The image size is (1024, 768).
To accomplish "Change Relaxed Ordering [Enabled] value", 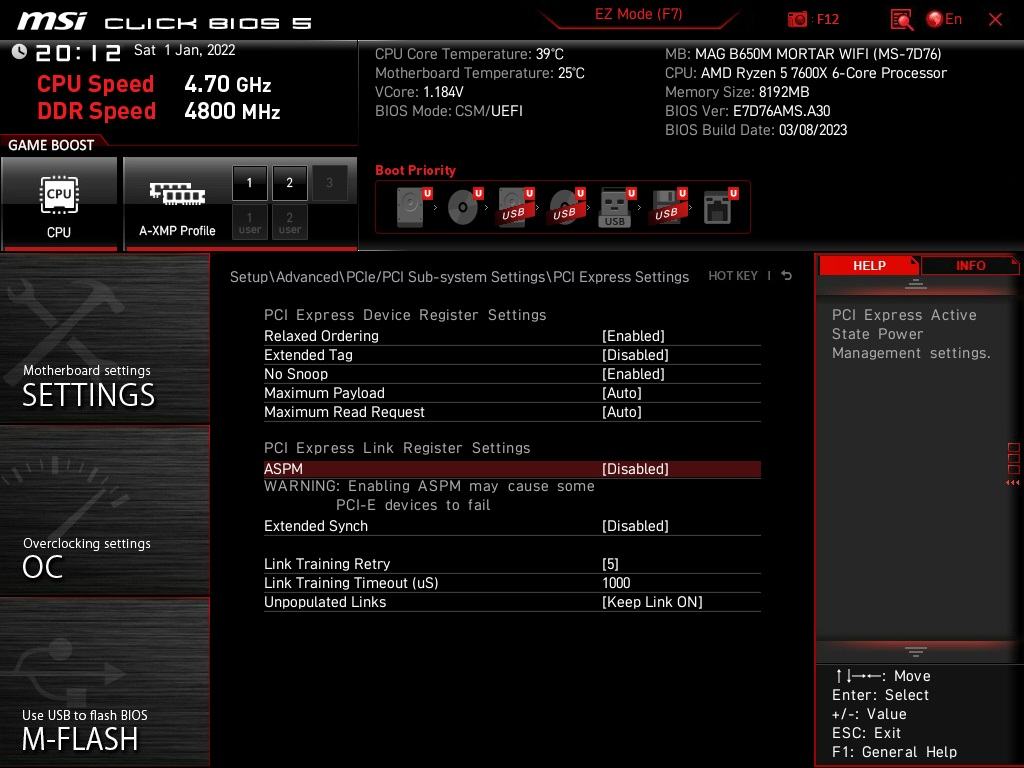I will (x=633, y=336).
